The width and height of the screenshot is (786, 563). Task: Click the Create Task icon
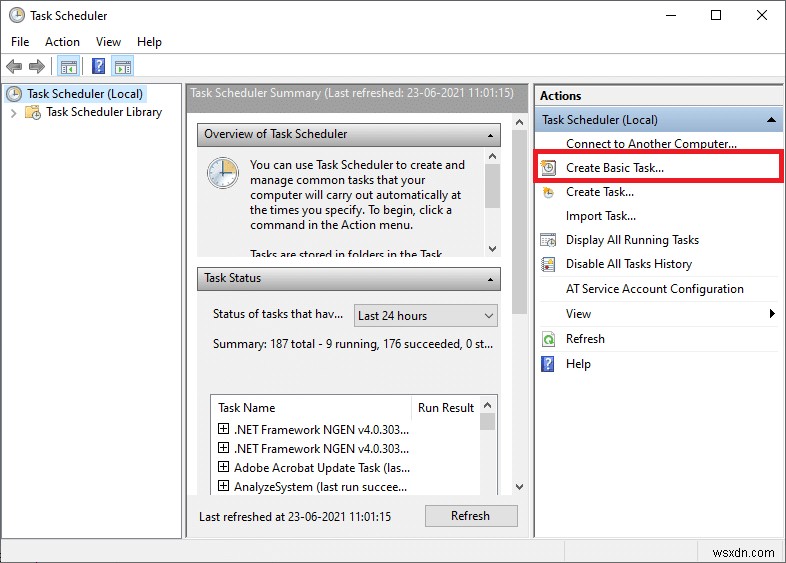pyautogui.click(x=548, y=192)
